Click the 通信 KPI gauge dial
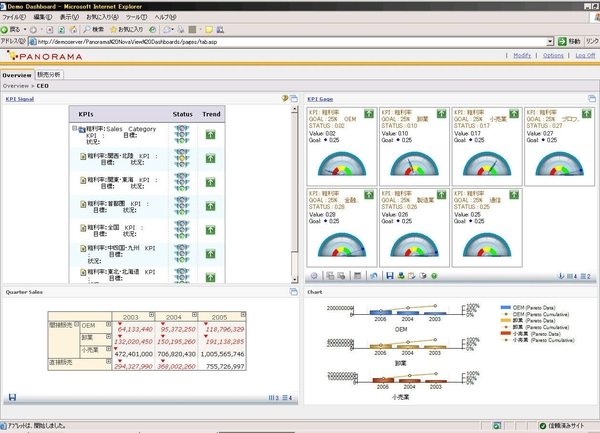Viewport: 600px width, 433px height. [487, 245]
